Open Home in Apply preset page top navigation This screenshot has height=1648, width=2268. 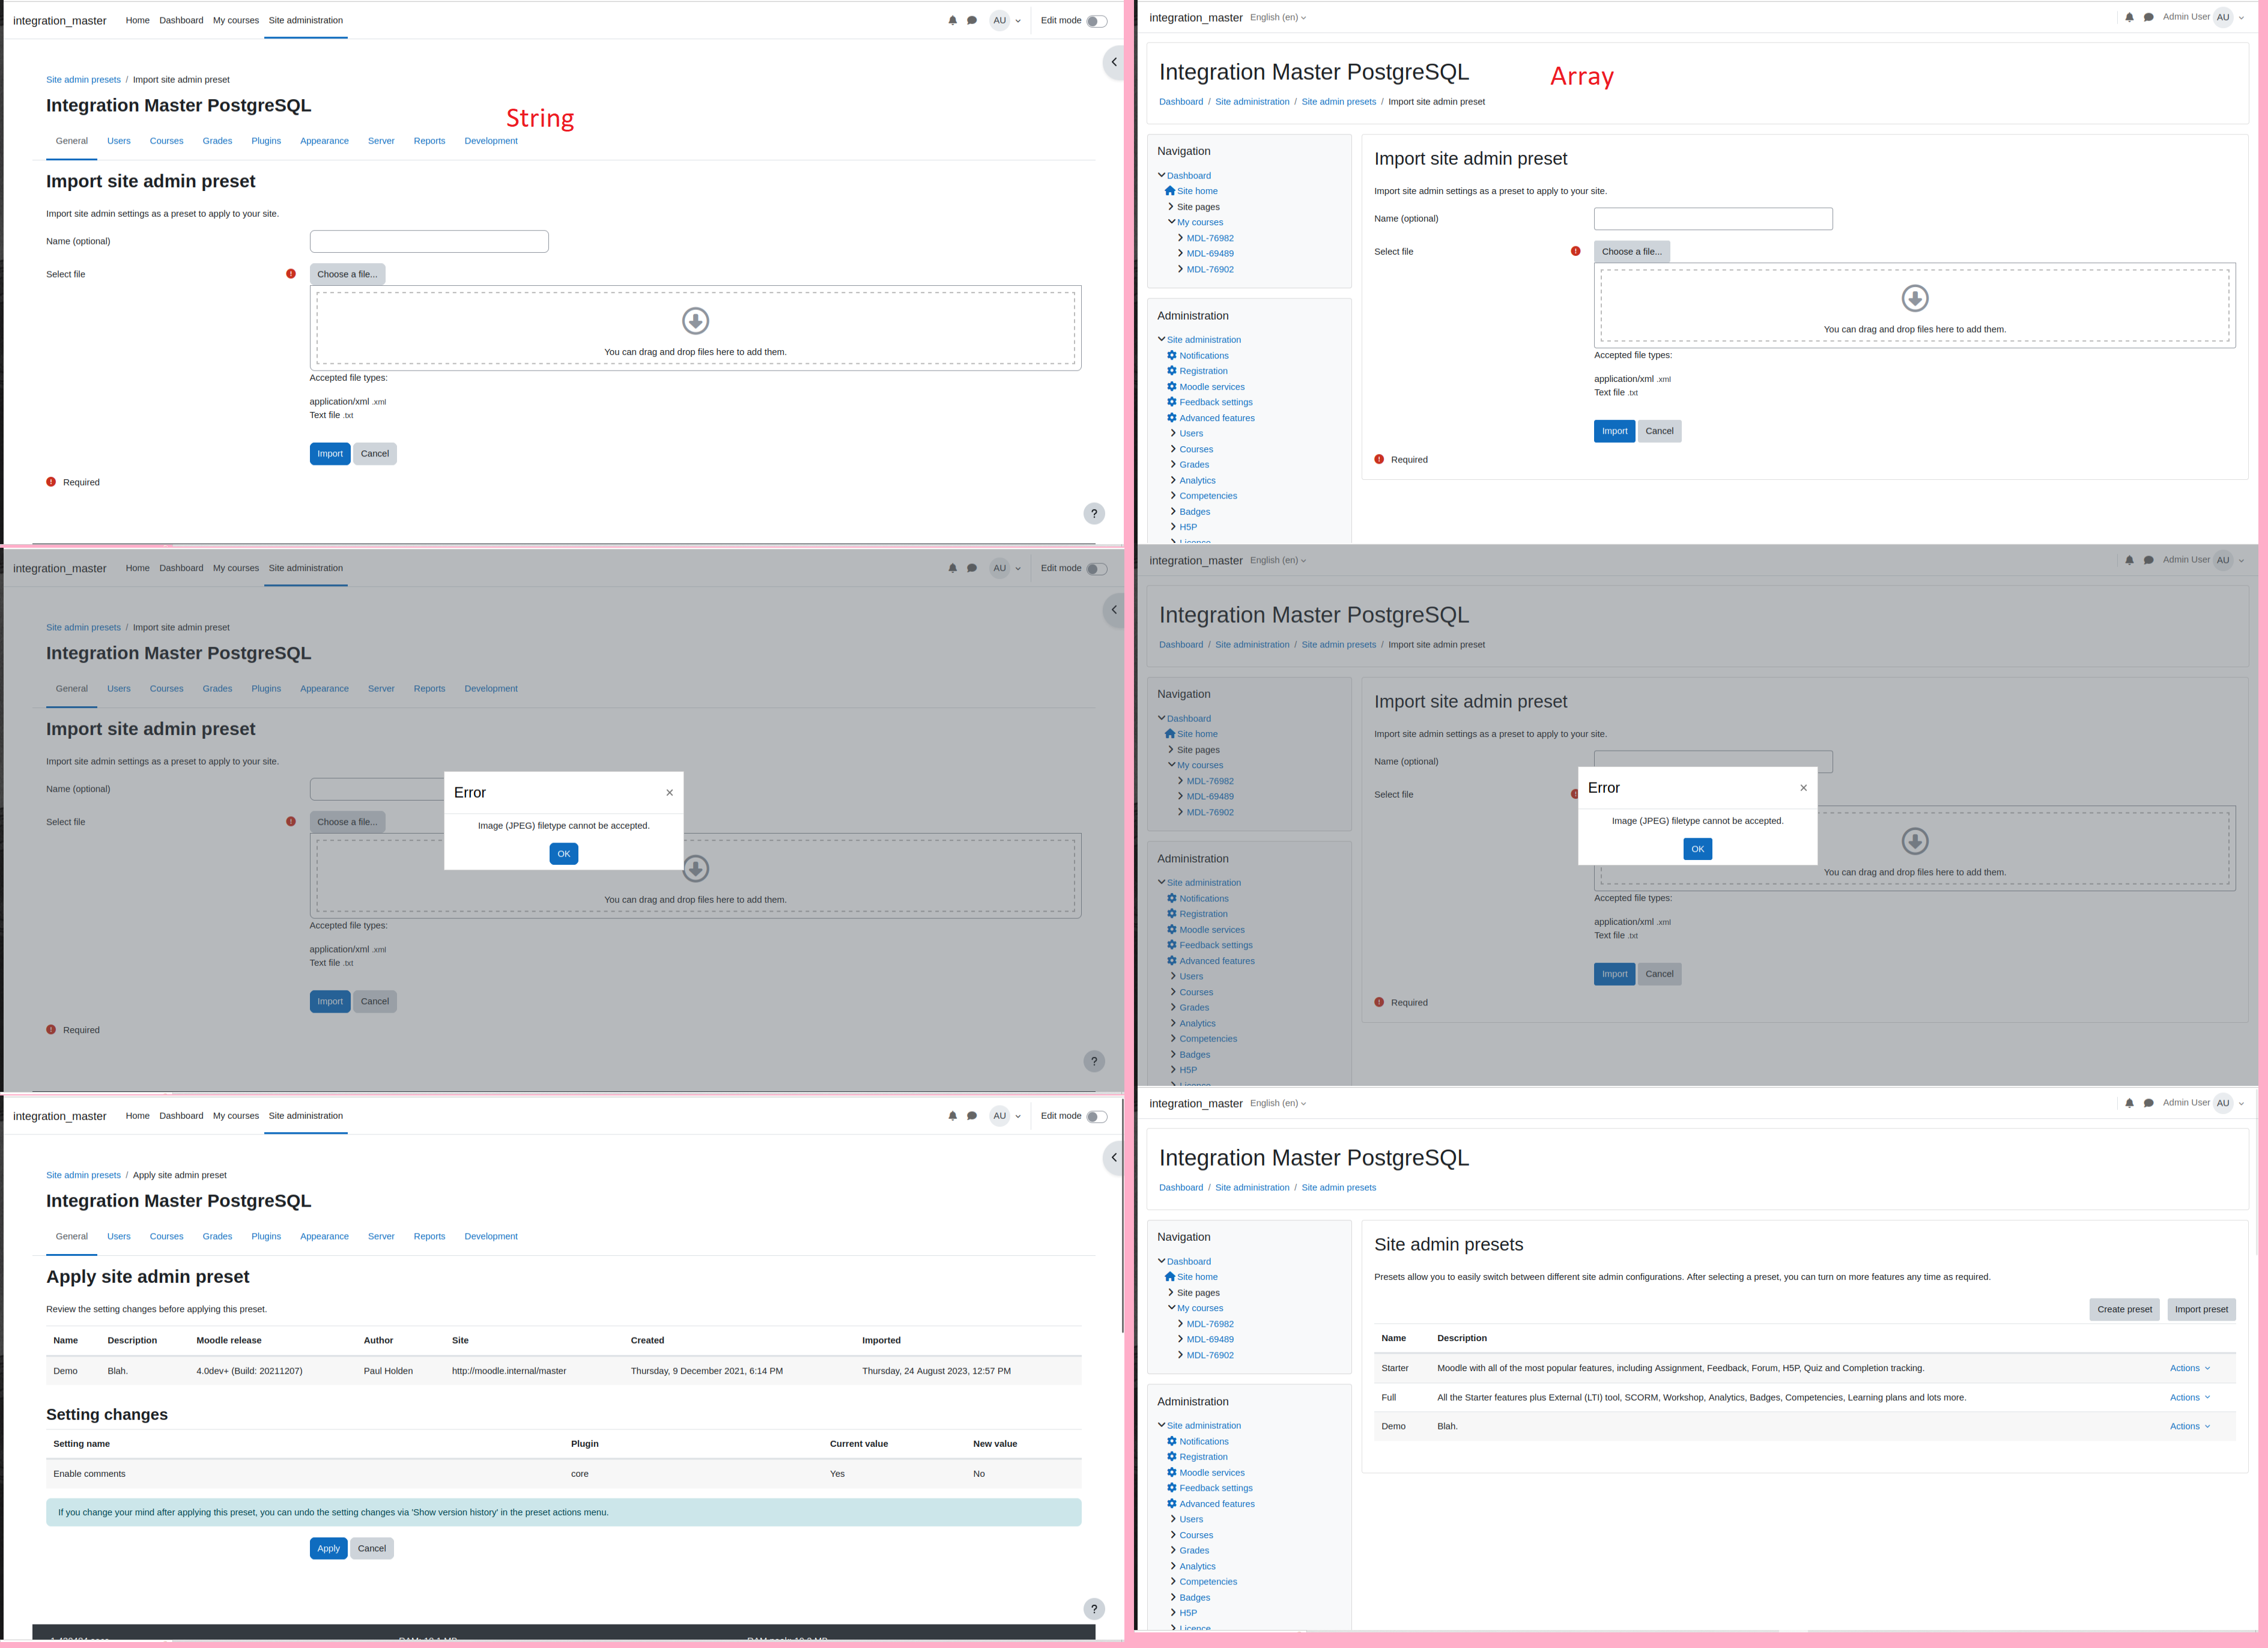(138, 1116)
